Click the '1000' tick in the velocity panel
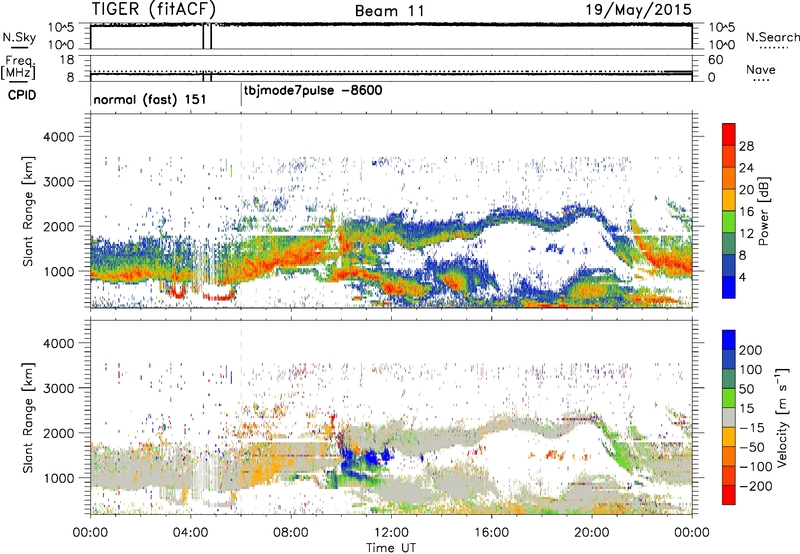The width and height of the screenshot is (800, 554). click(59, 478)
